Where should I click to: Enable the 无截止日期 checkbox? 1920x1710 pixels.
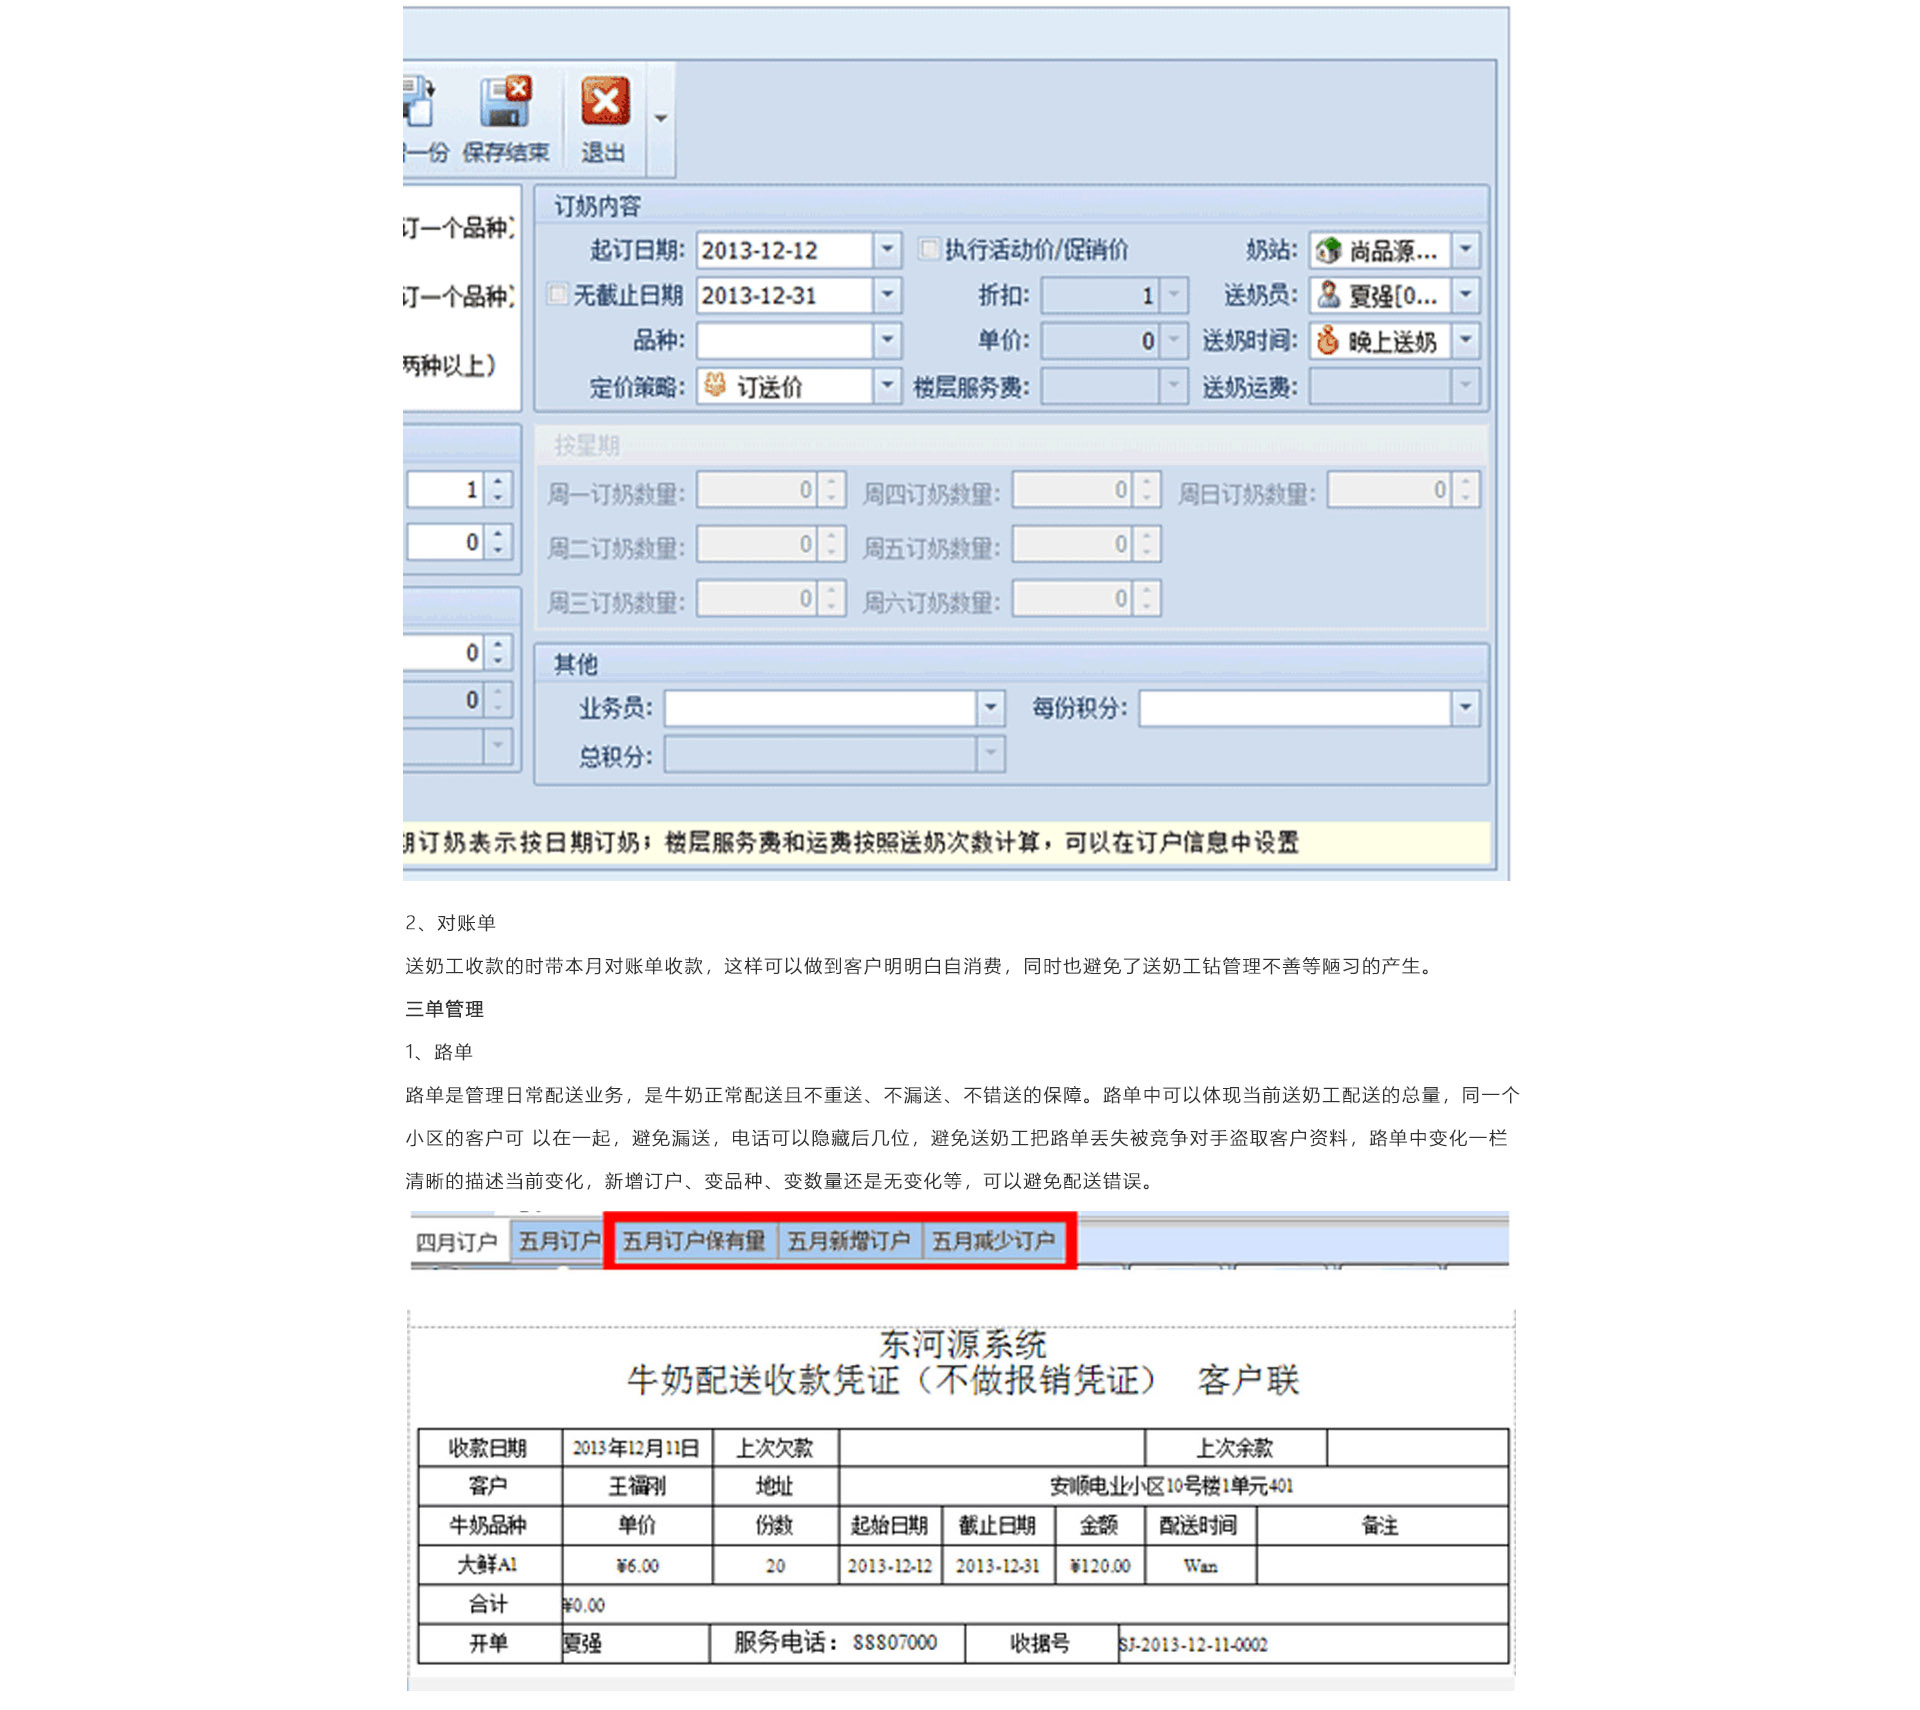pyautogui.click(x=557, y=294)
